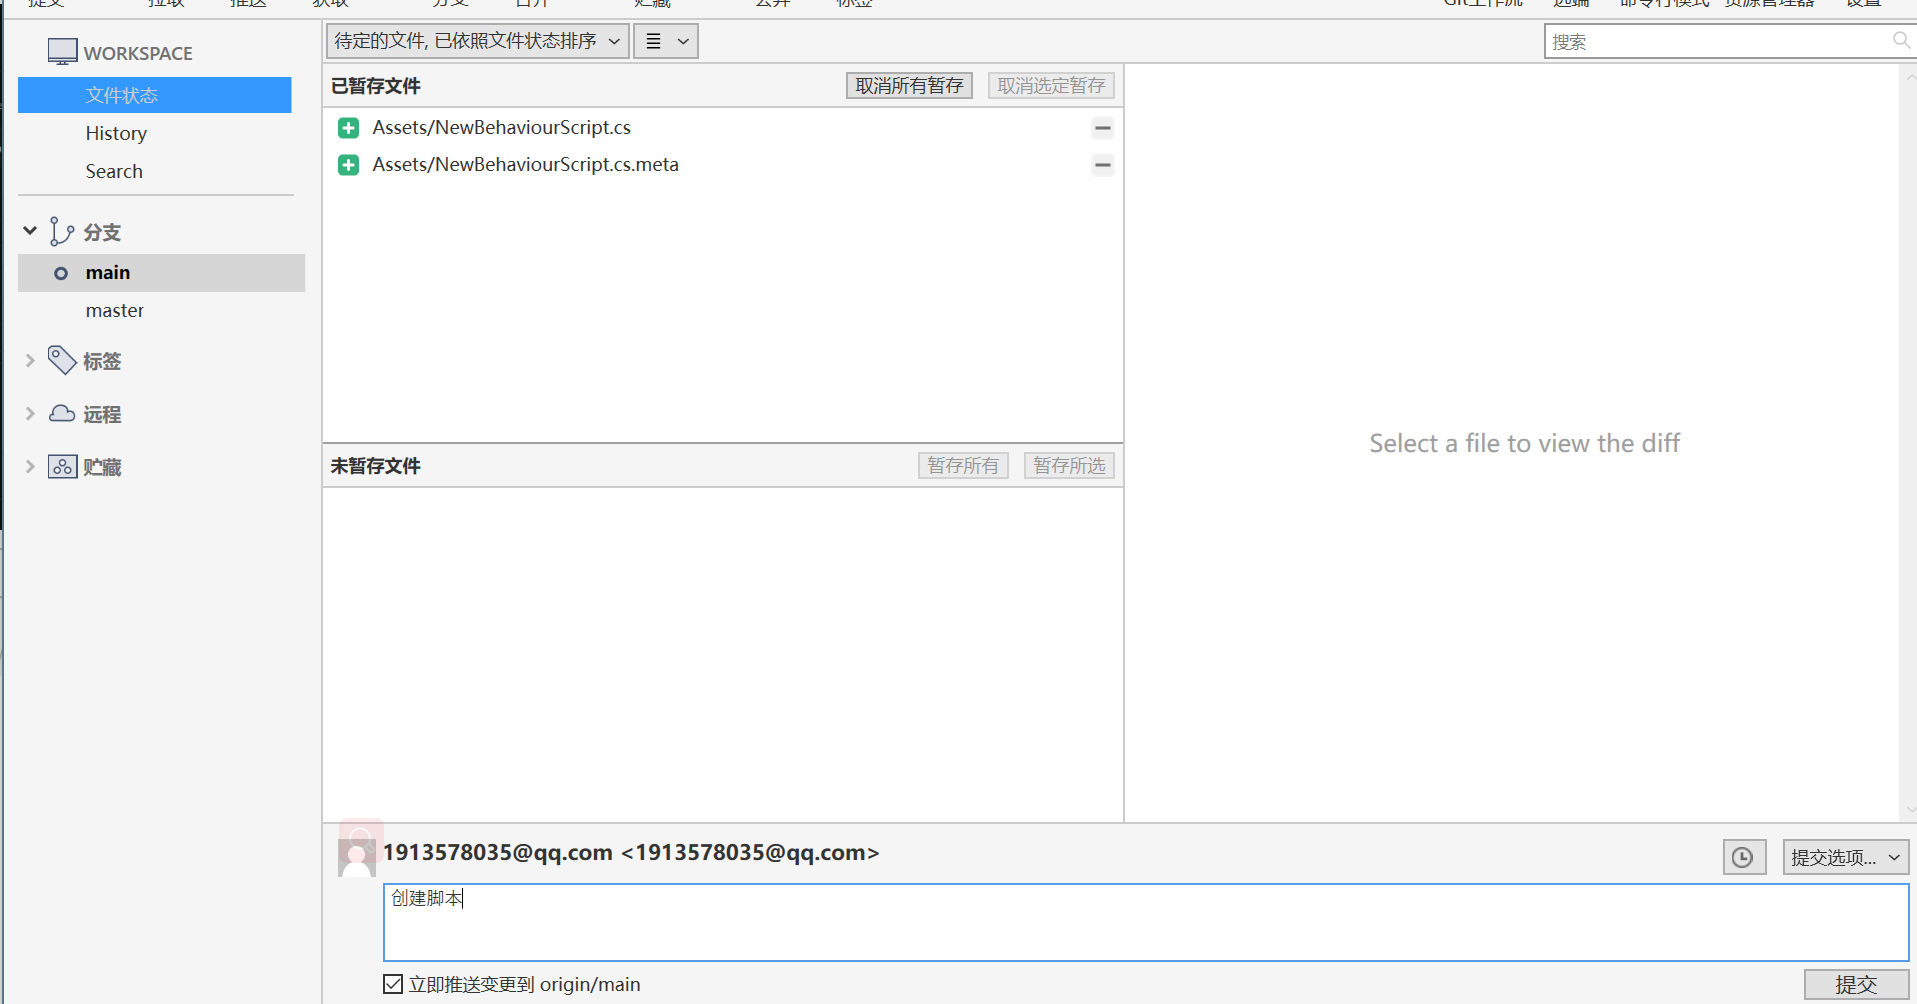The height and width of the screenshot is (1004, 1917).
Task: Open the 提交选项 commit options dropdown
Action: click(1845, 857)
